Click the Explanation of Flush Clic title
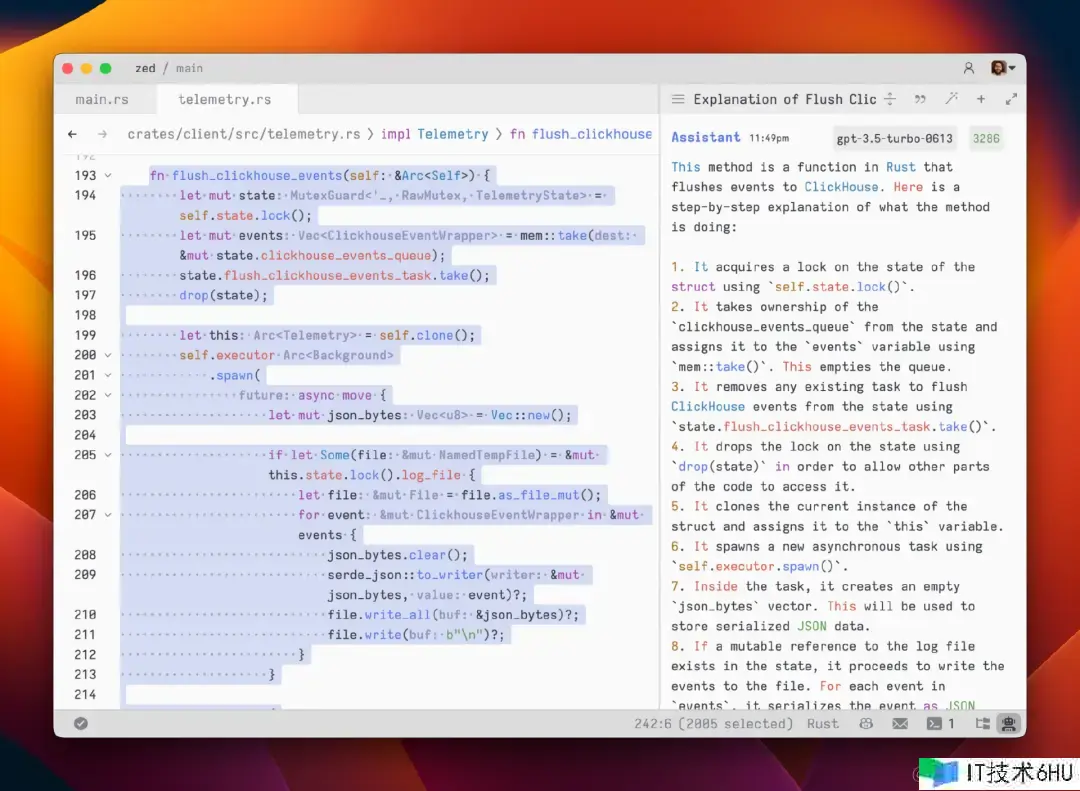1080x791 pixels. [x=785, y=99]
